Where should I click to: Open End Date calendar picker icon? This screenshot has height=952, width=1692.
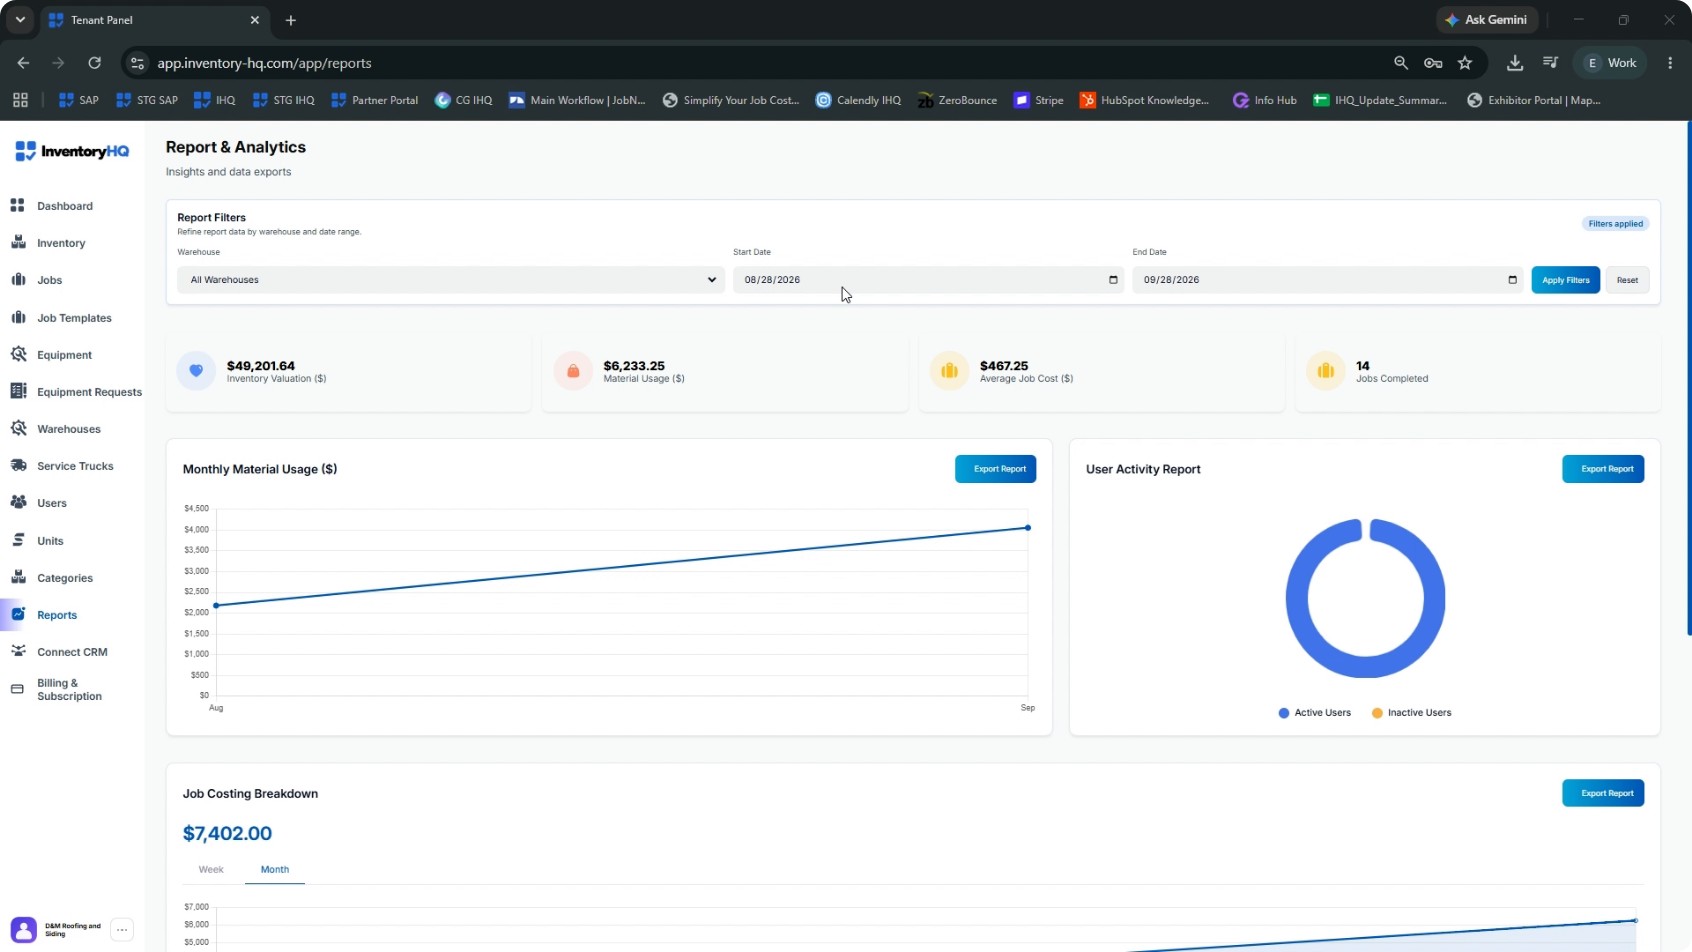[1512, 280]
